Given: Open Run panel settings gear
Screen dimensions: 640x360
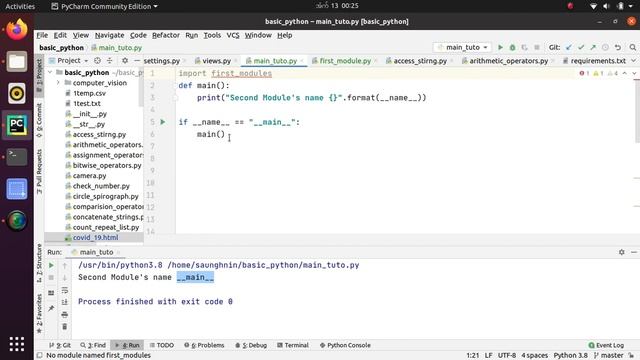Looking at the screenshot, I should tap(621, 252).
